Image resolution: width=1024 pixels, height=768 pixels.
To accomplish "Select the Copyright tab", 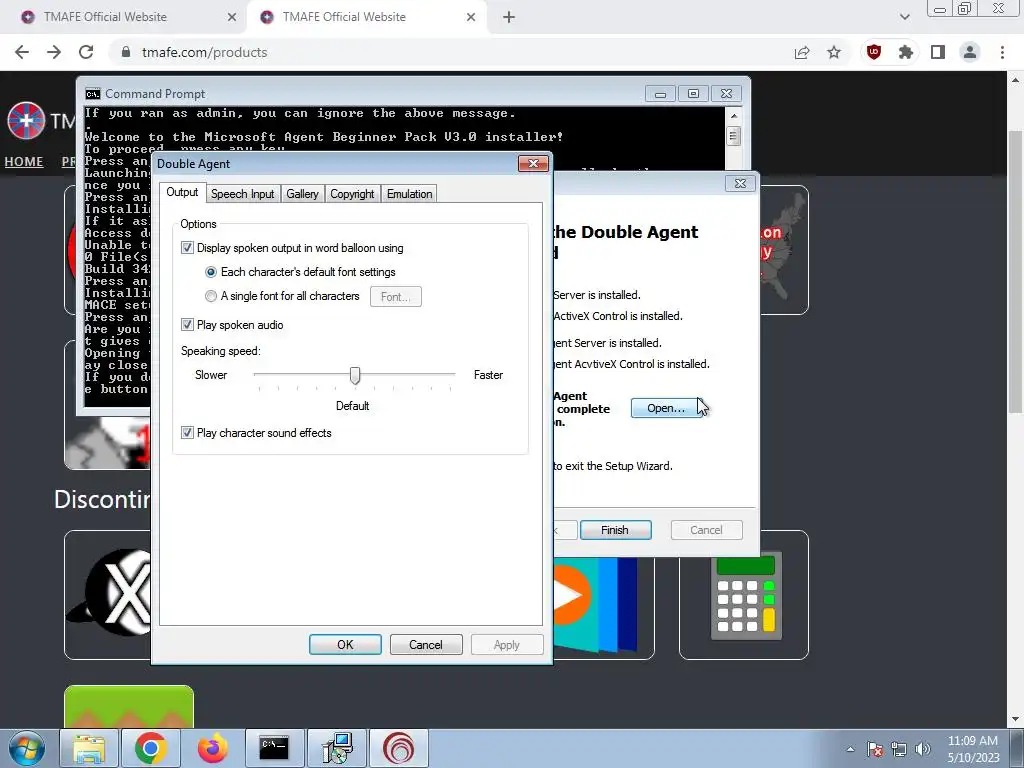I will [x=352, y=194].
